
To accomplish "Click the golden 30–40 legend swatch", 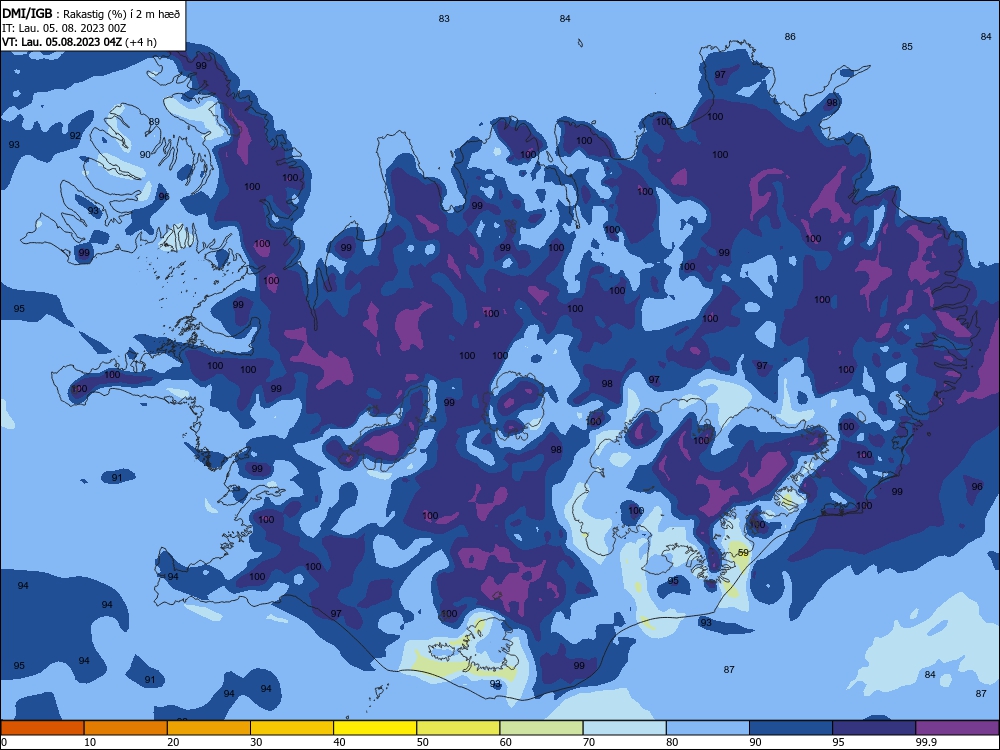I will (x=292, y=728).
